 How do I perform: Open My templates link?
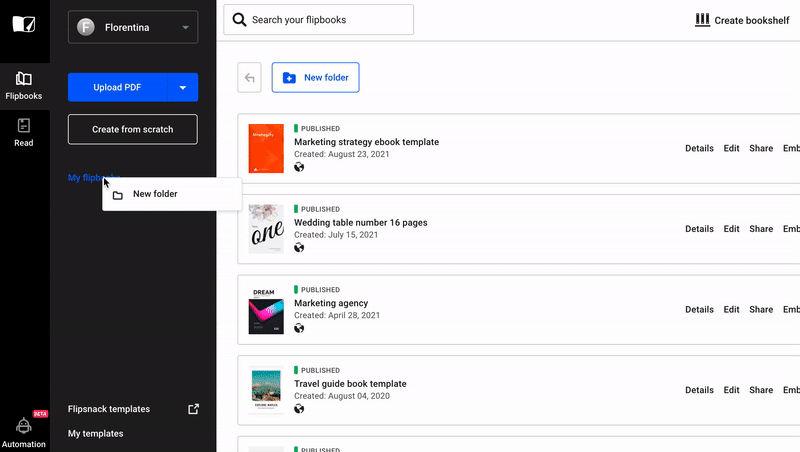tap(95, 434)
